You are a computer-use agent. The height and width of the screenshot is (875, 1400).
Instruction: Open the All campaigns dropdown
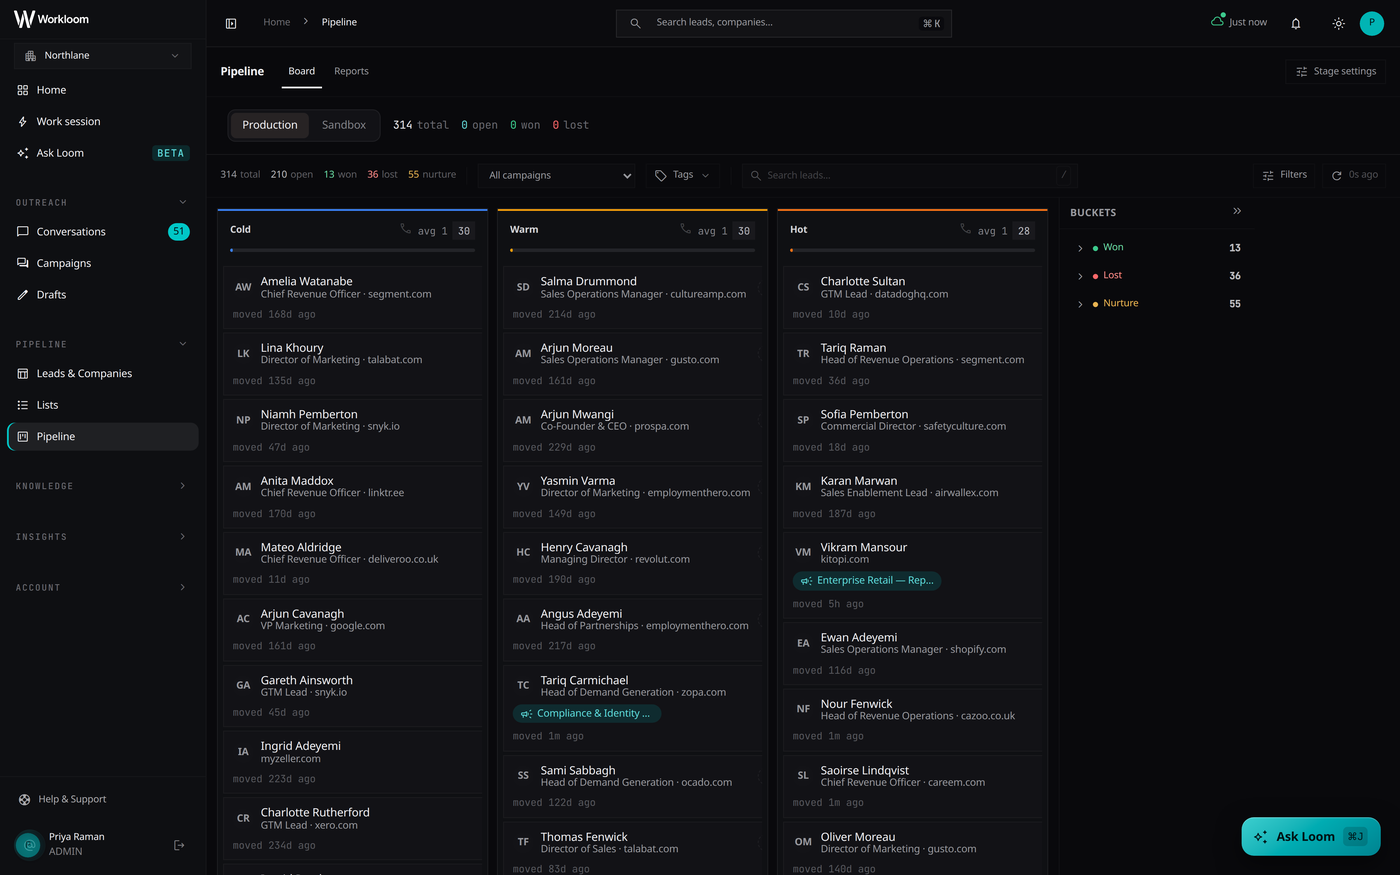coord(558,175)
